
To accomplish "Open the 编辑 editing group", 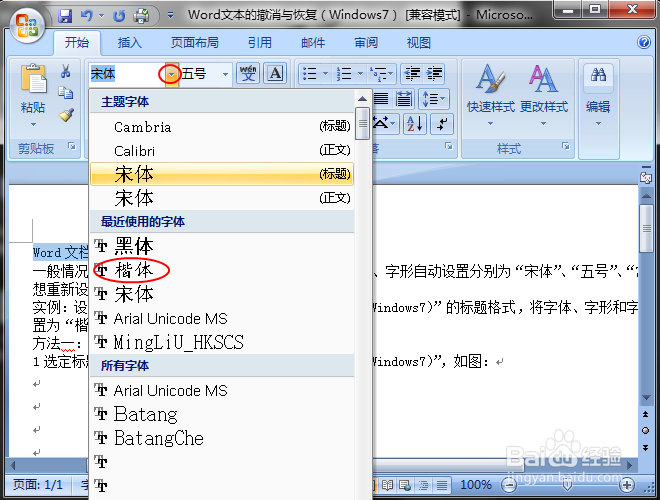I will tap(598, 95).
